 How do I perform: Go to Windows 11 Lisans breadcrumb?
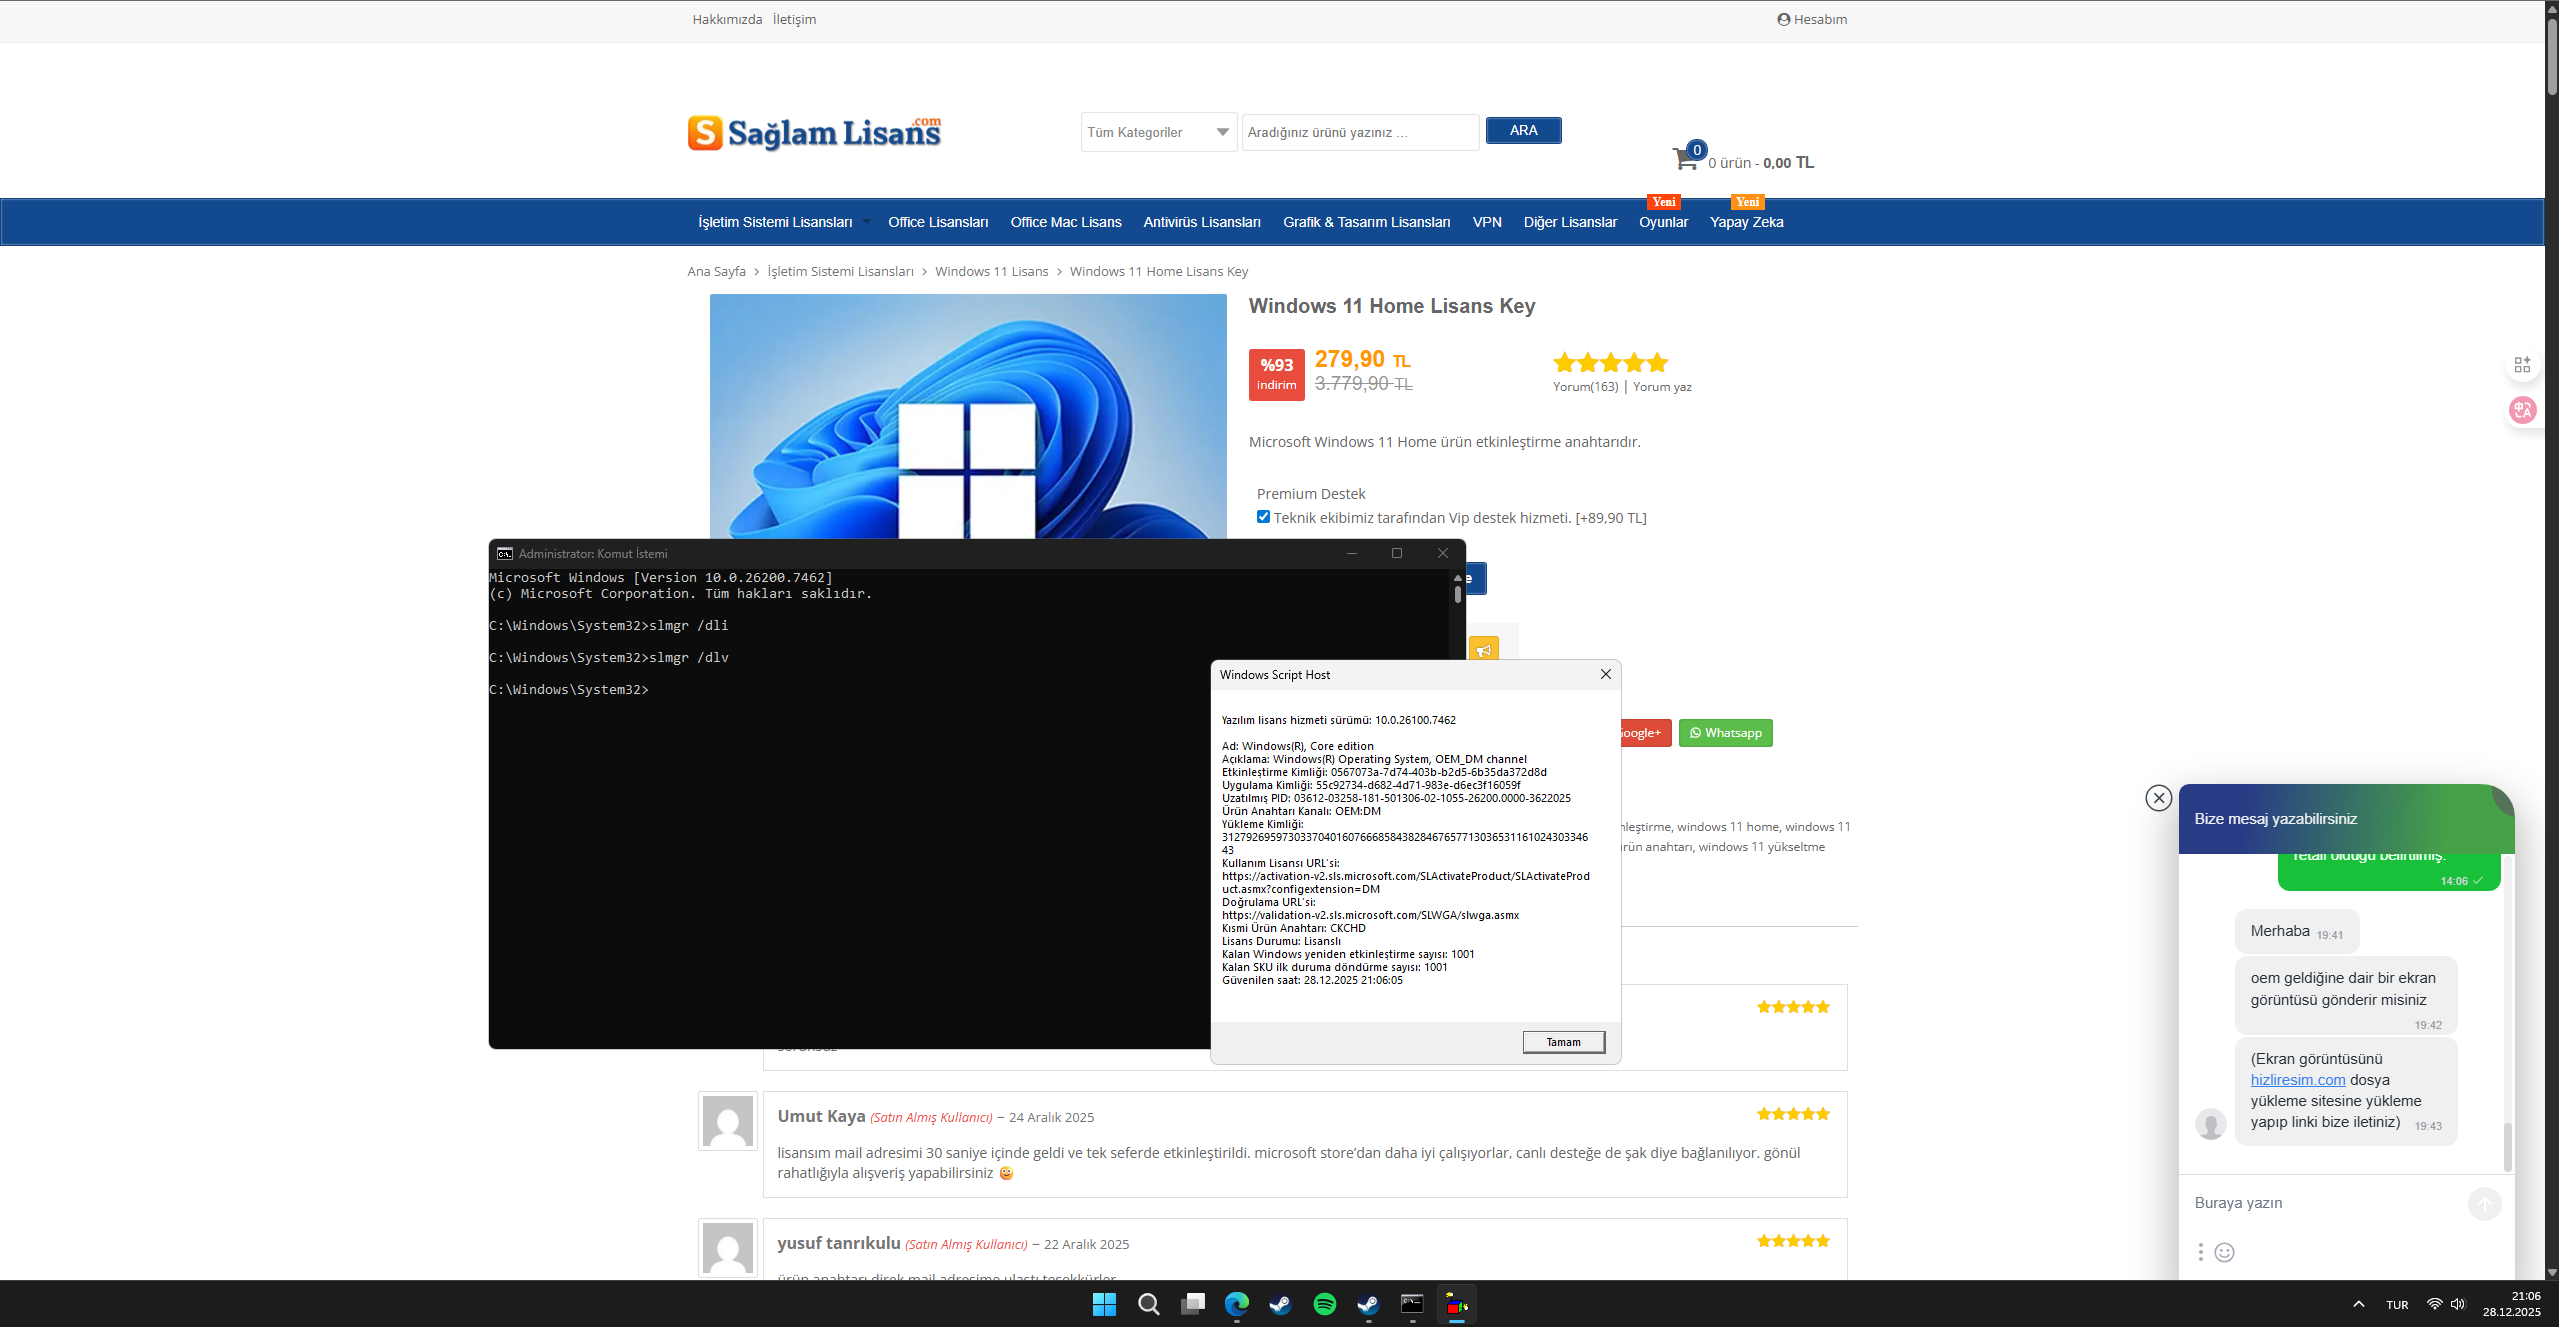991,272
